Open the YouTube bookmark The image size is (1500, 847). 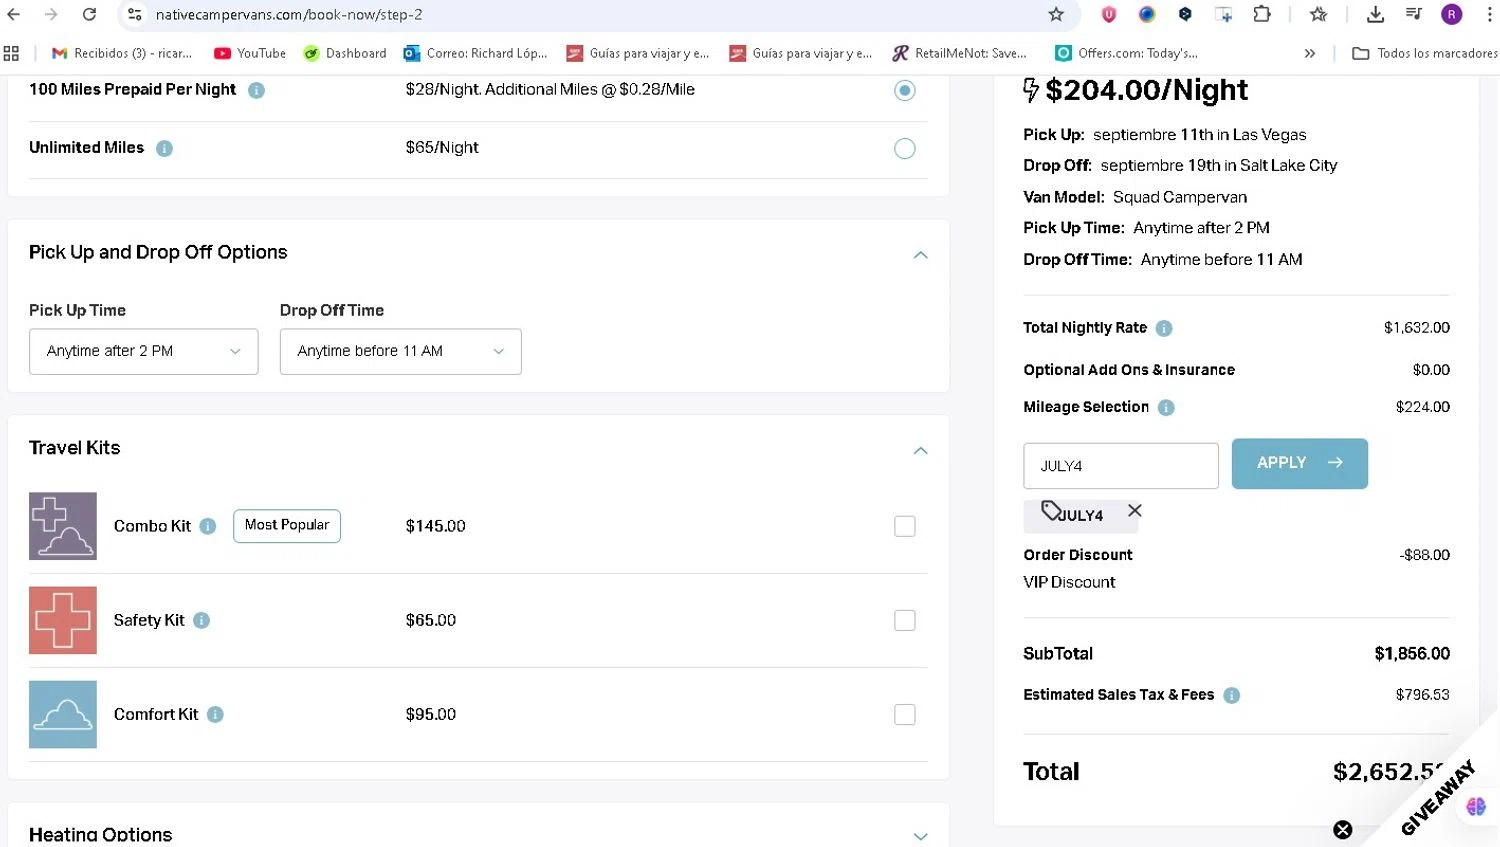[x=250, y=53]
